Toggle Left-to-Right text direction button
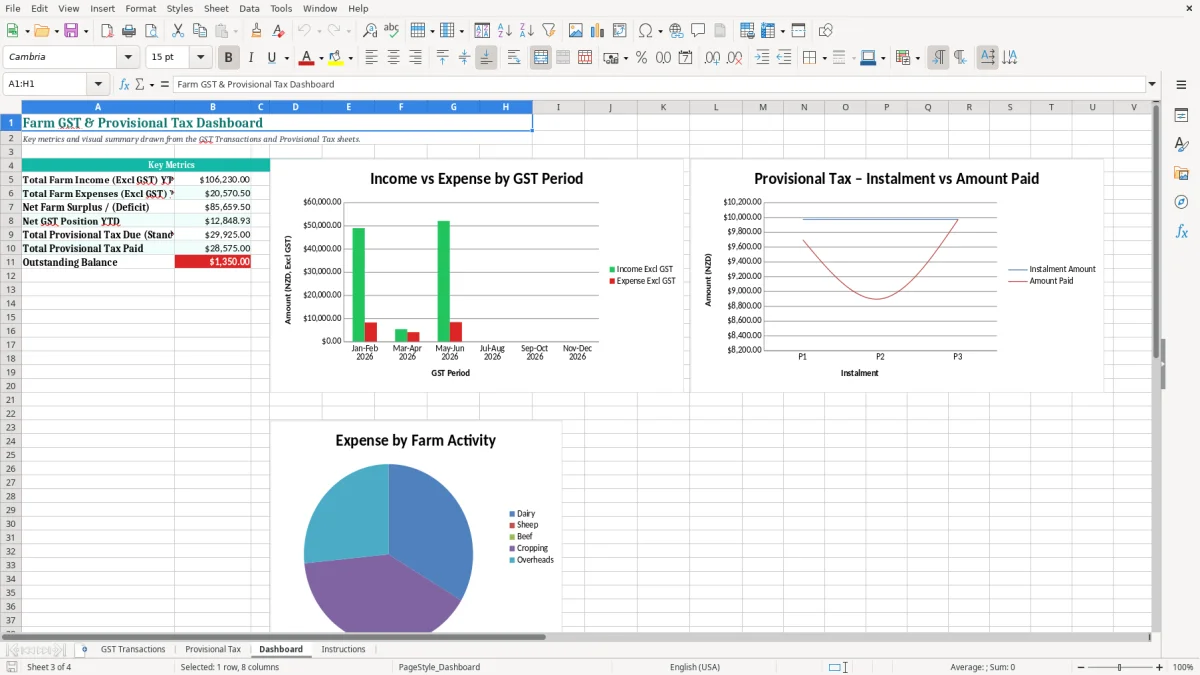This screenshot has width=1200, height=675. pos(938,58)
